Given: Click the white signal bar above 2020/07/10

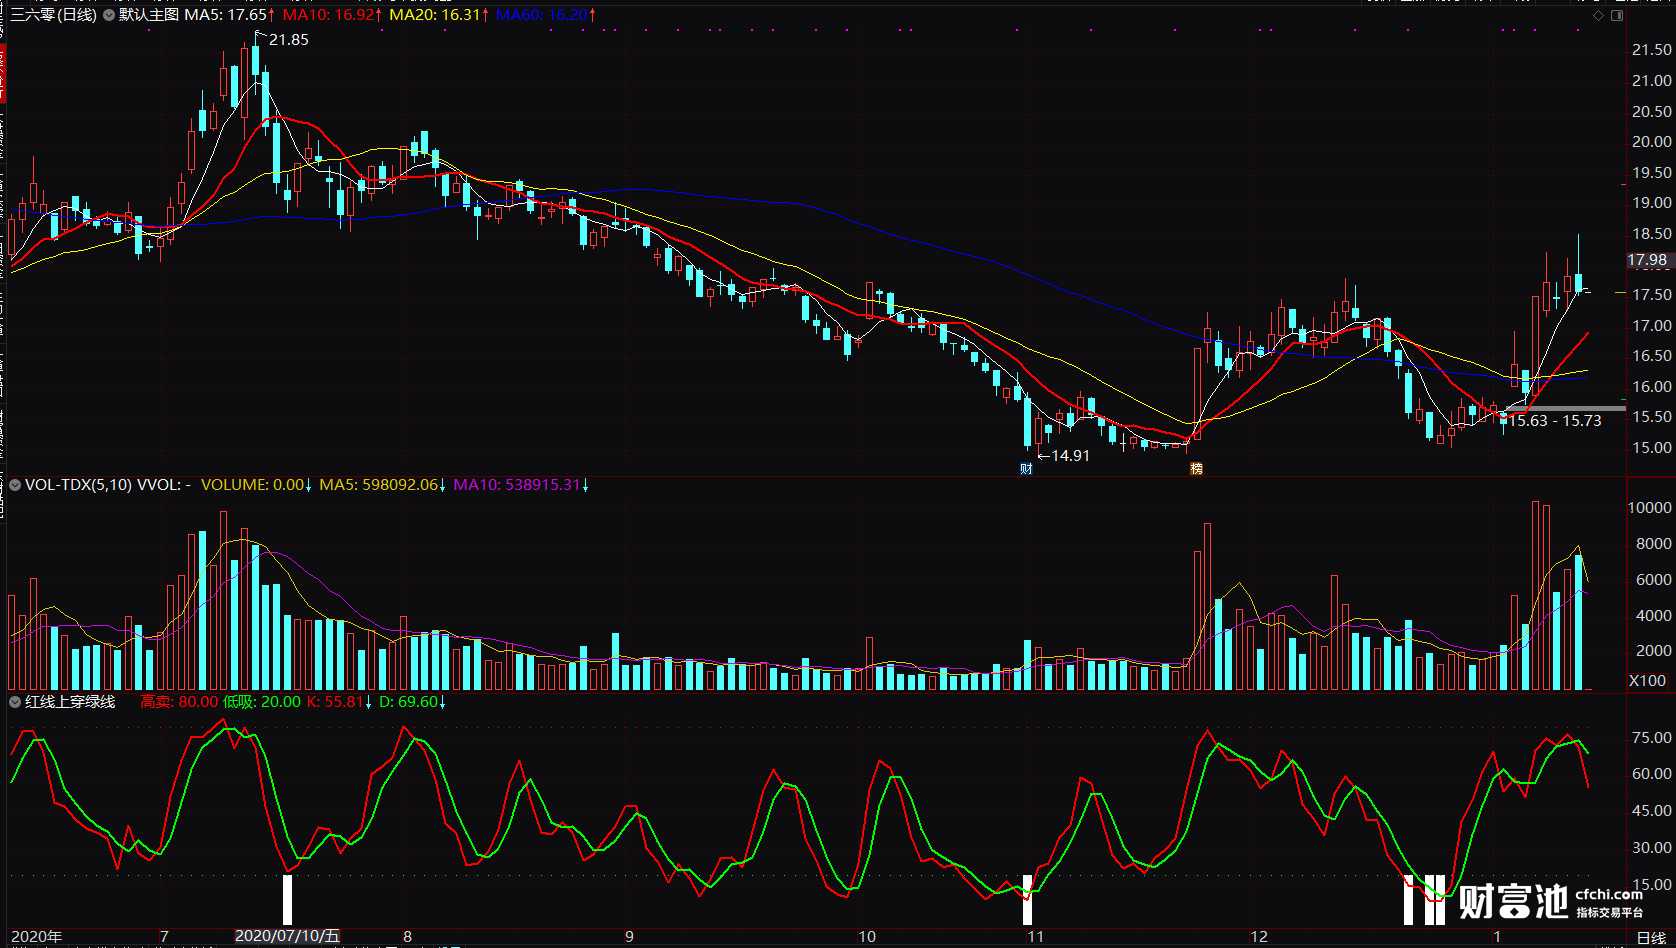Looking at the screenshot, I should coord(288,900).
